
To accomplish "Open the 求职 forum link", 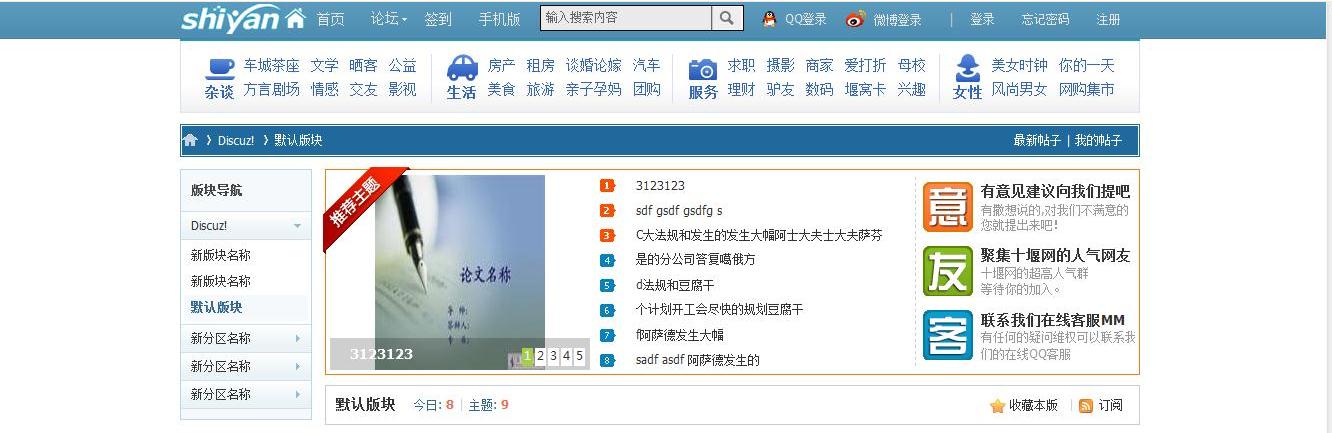I will pyautogui.click(x=741, y=65).
